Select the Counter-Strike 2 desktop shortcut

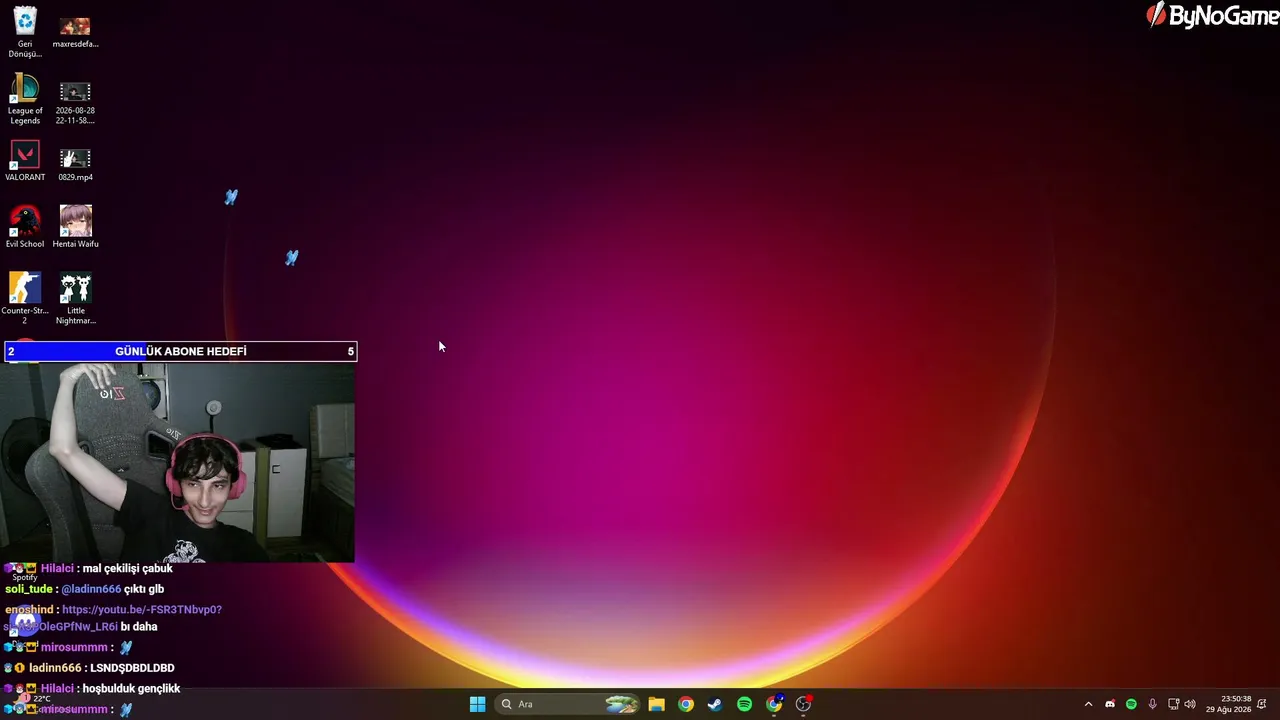(x=25, y=299)
